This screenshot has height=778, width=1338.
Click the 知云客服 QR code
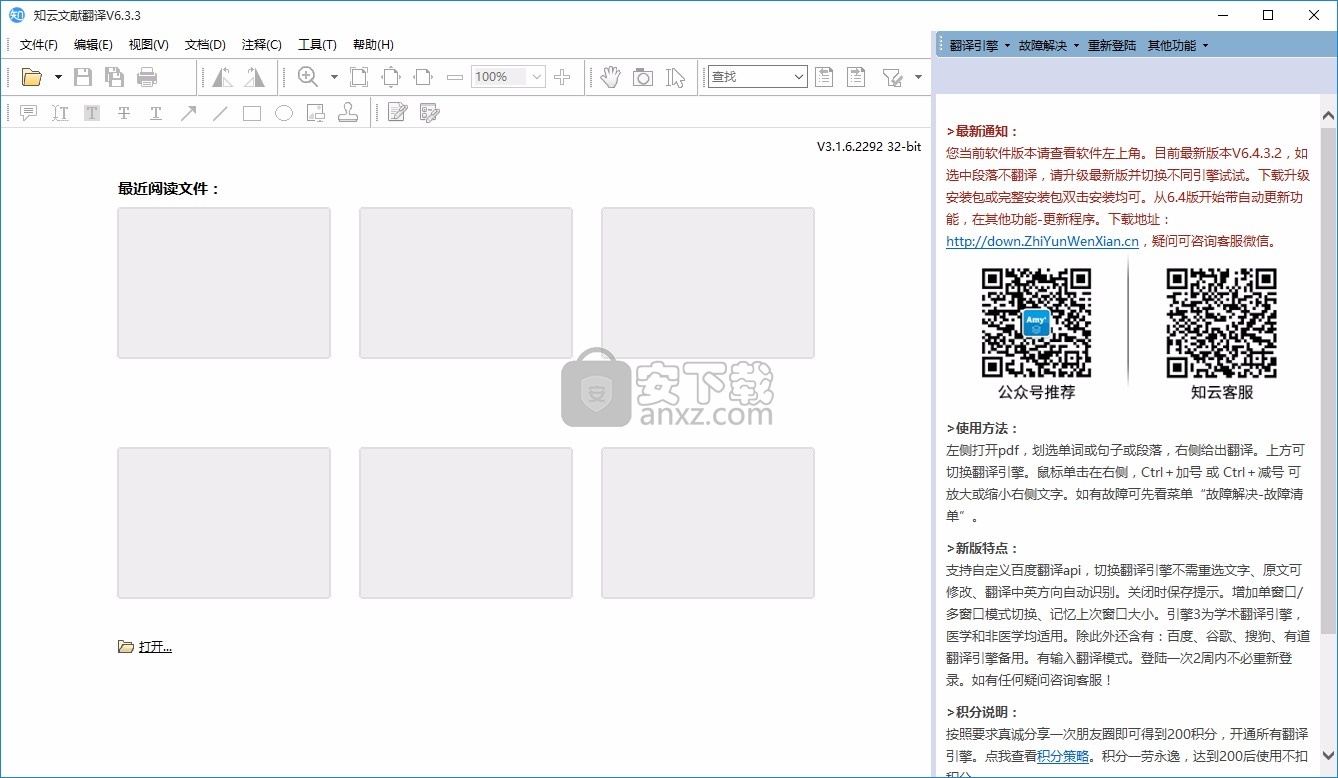tap(1222, 323)
